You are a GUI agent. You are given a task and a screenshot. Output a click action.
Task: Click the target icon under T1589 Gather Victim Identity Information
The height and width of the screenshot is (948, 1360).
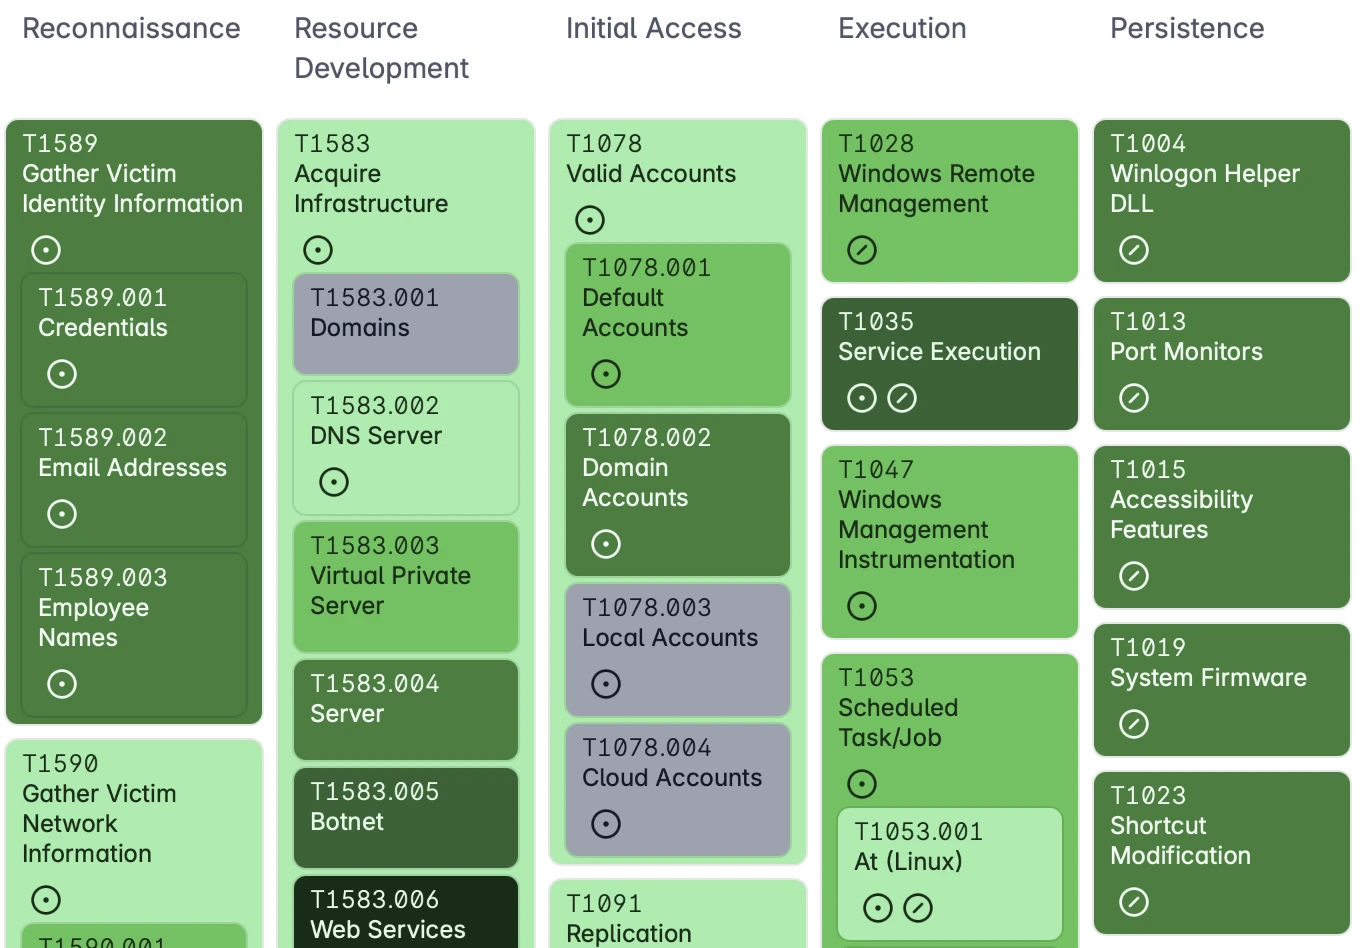coord(46,250)
